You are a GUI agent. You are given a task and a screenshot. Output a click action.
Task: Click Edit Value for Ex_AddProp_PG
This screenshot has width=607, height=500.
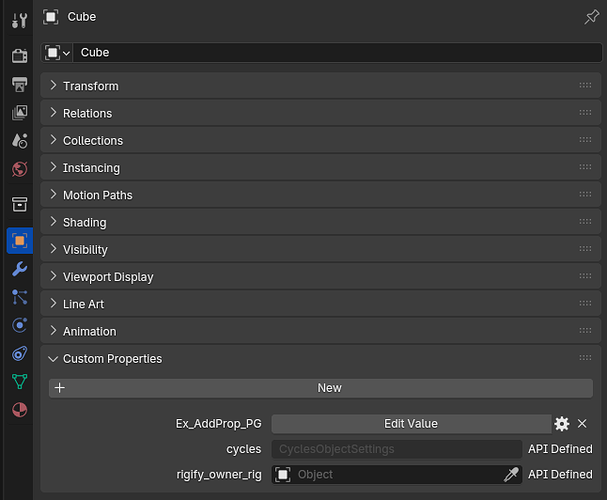[411, 424]
